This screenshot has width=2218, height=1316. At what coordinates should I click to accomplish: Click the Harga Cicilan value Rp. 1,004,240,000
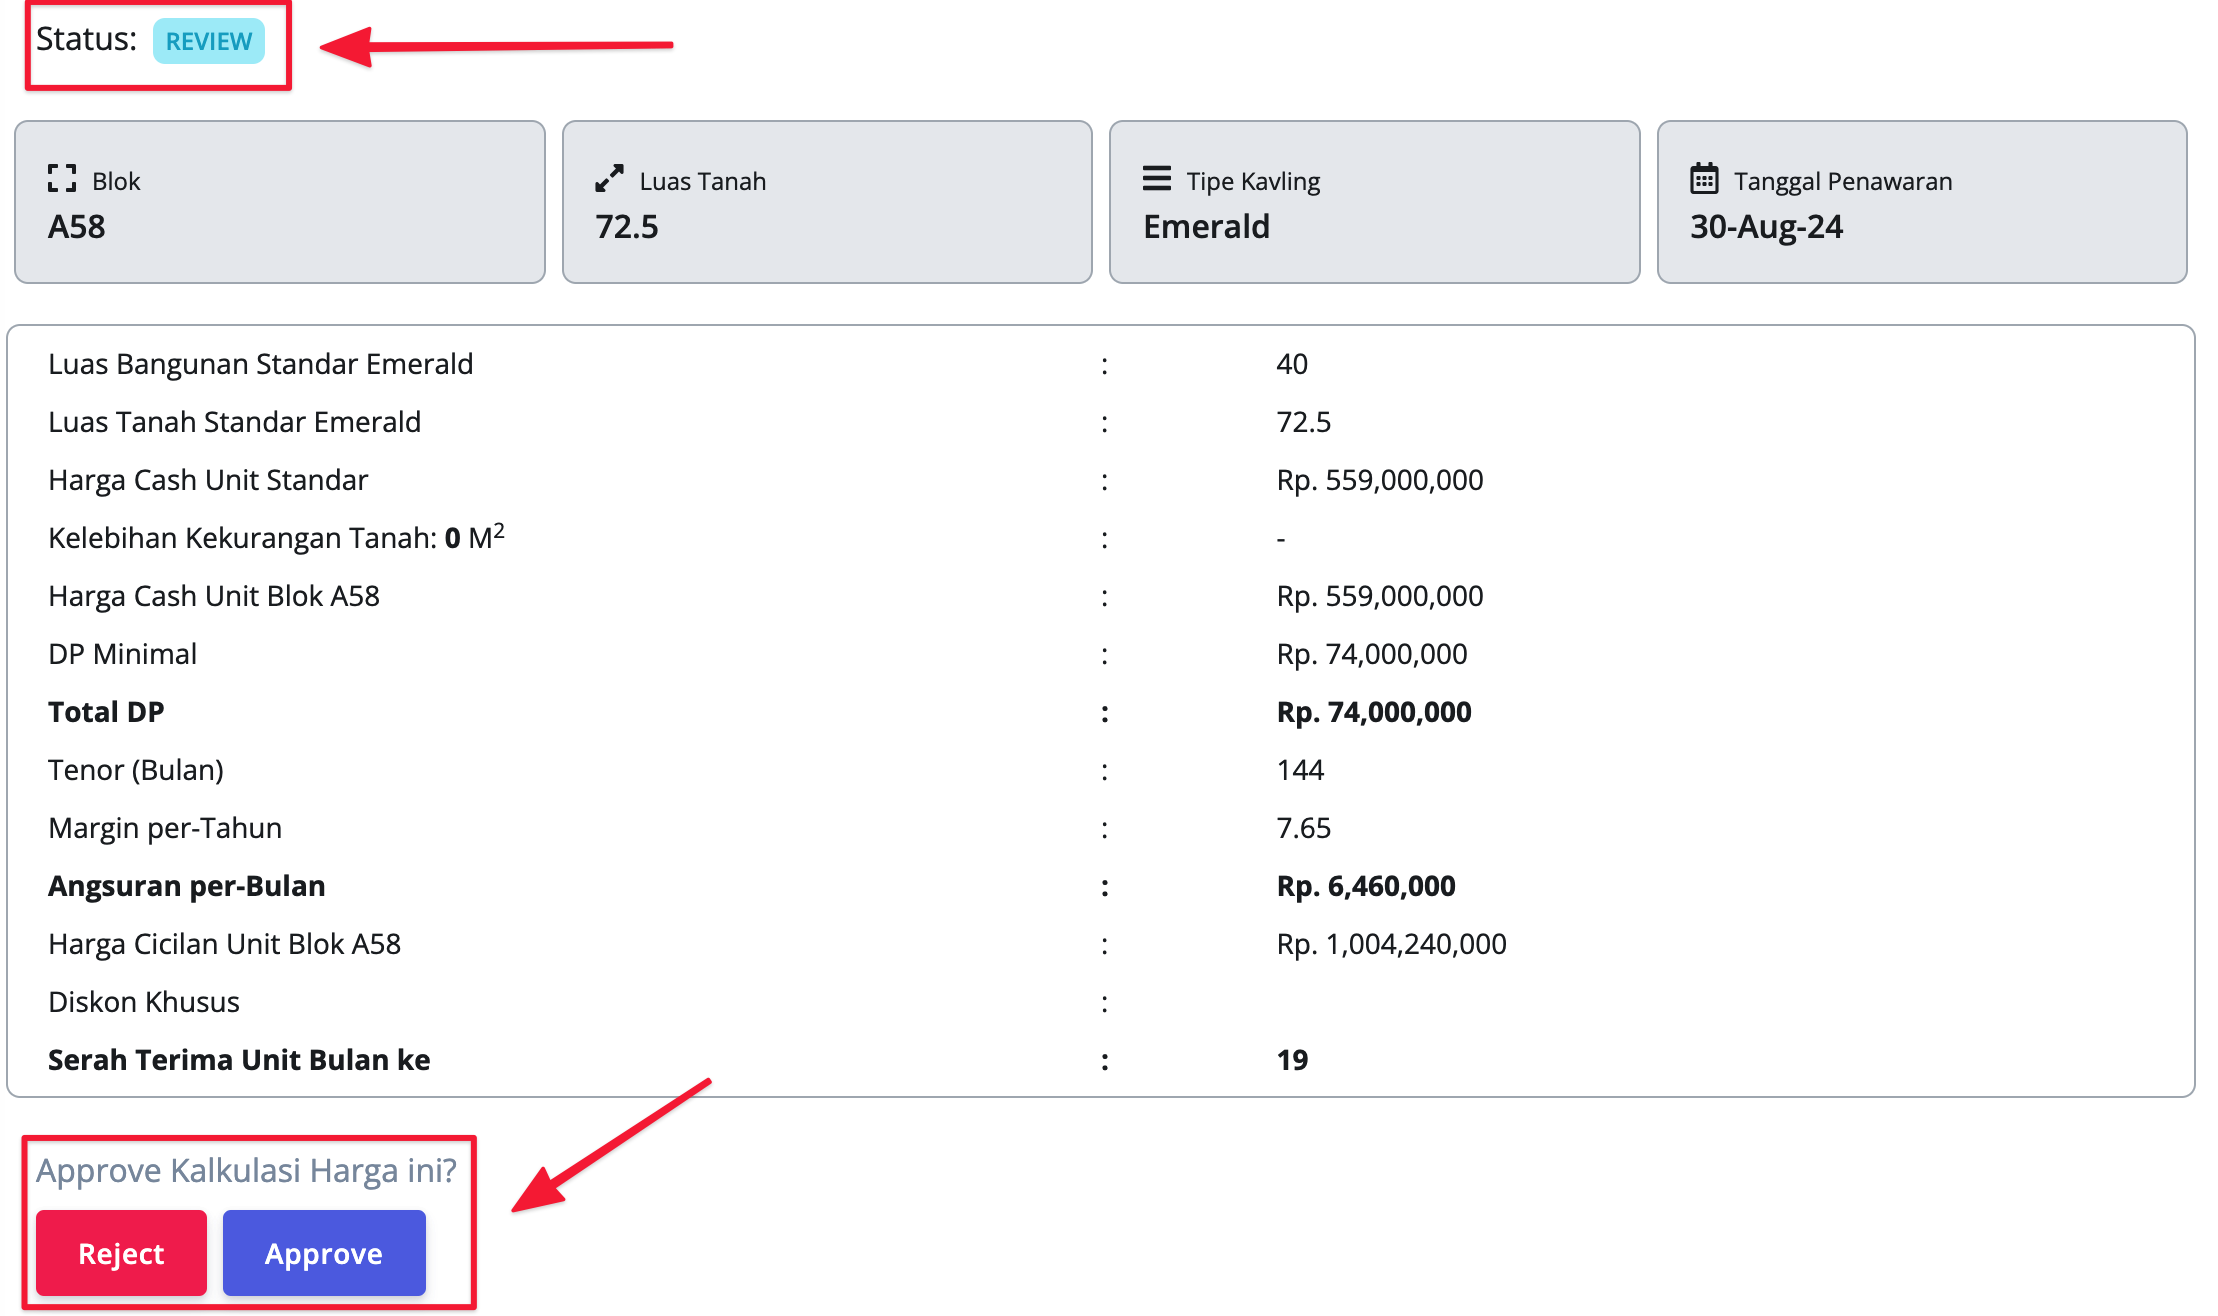tap(1391, 944)
